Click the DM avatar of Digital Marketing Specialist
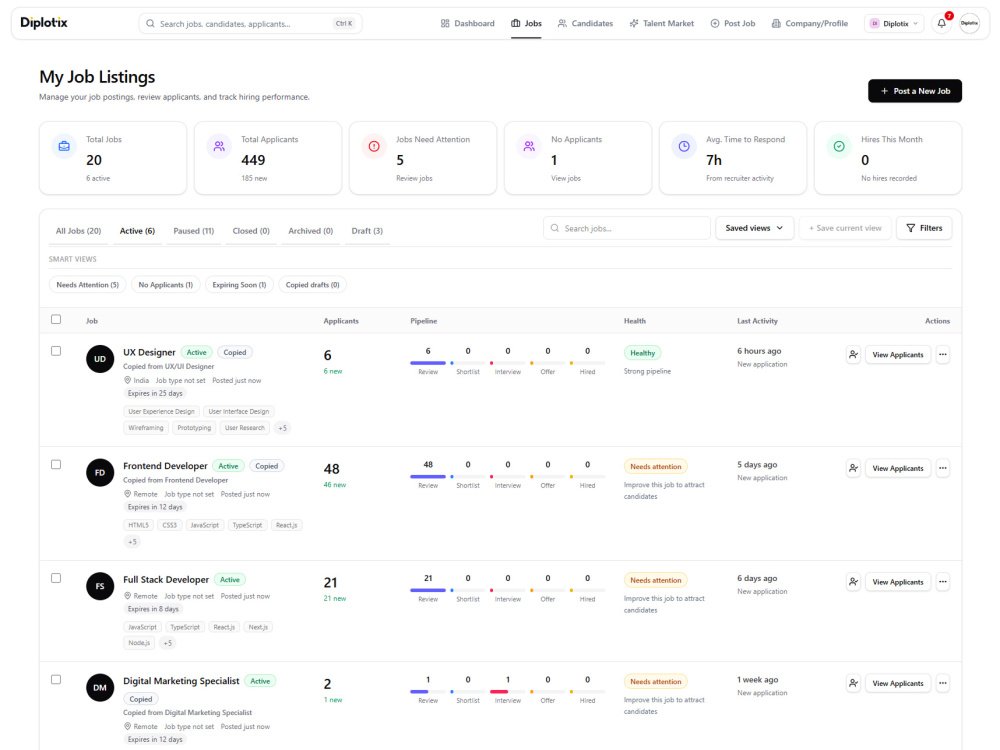The image size is (1000, 750). tap(100, 688)
